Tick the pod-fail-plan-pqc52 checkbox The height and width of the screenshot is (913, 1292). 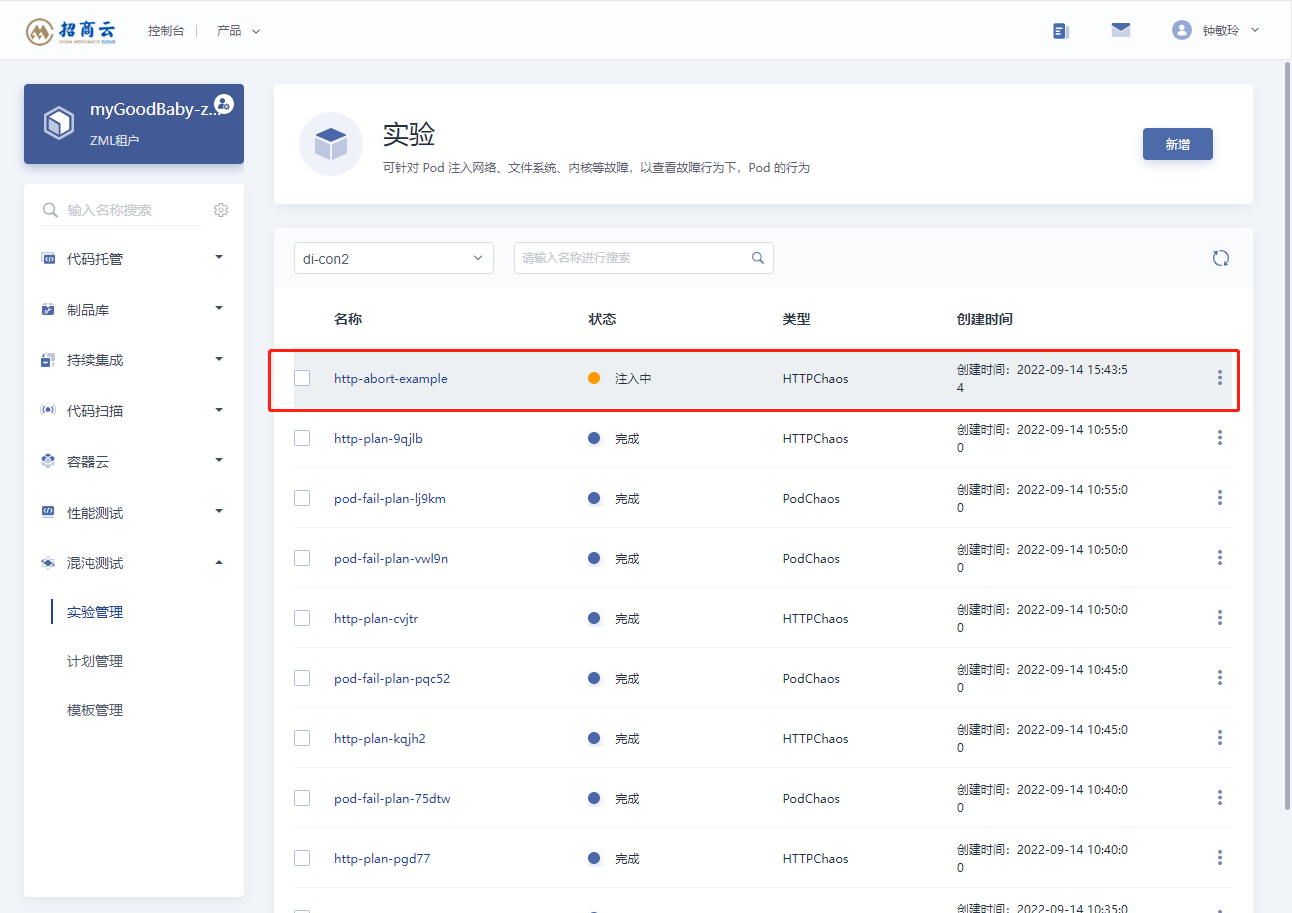[x=302, y=678]
